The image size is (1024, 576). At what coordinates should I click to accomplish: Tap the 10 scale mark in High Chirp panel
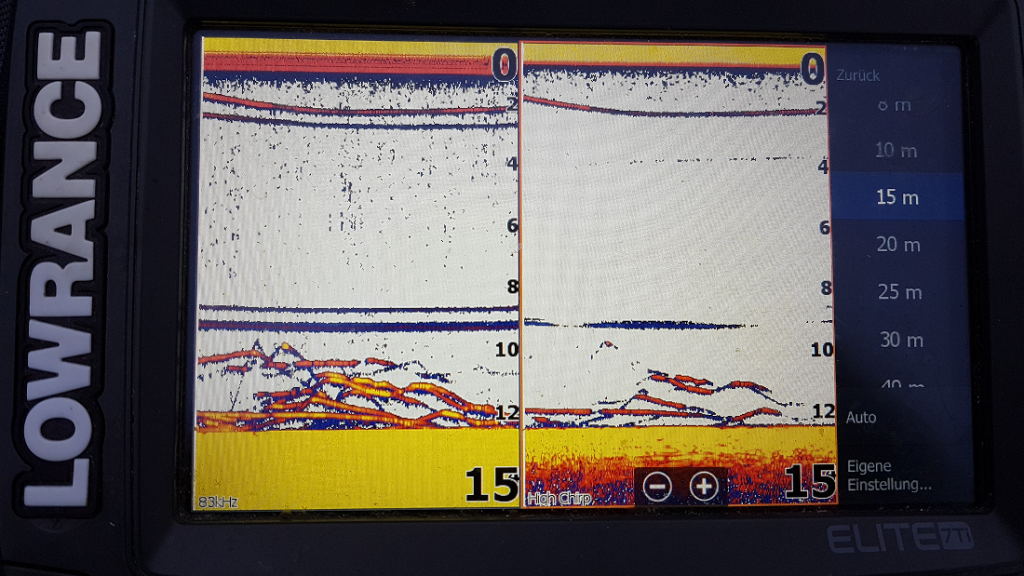(822, 349)
